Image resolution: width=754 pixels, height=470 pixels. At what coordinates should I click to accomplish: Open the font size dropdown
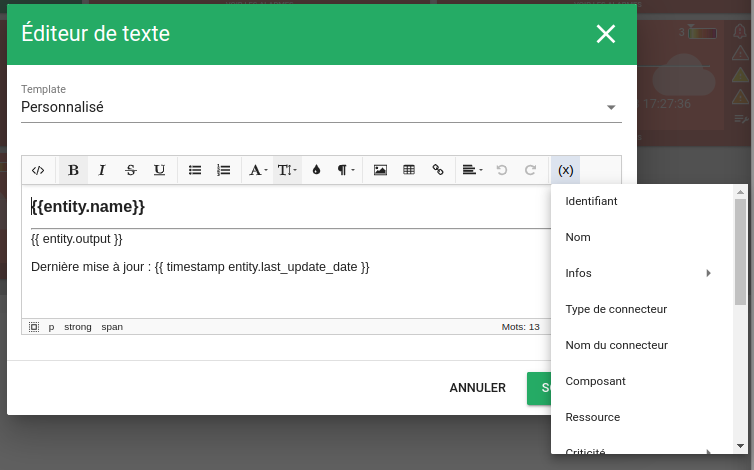pyautogui.click(x=287, y=170)
